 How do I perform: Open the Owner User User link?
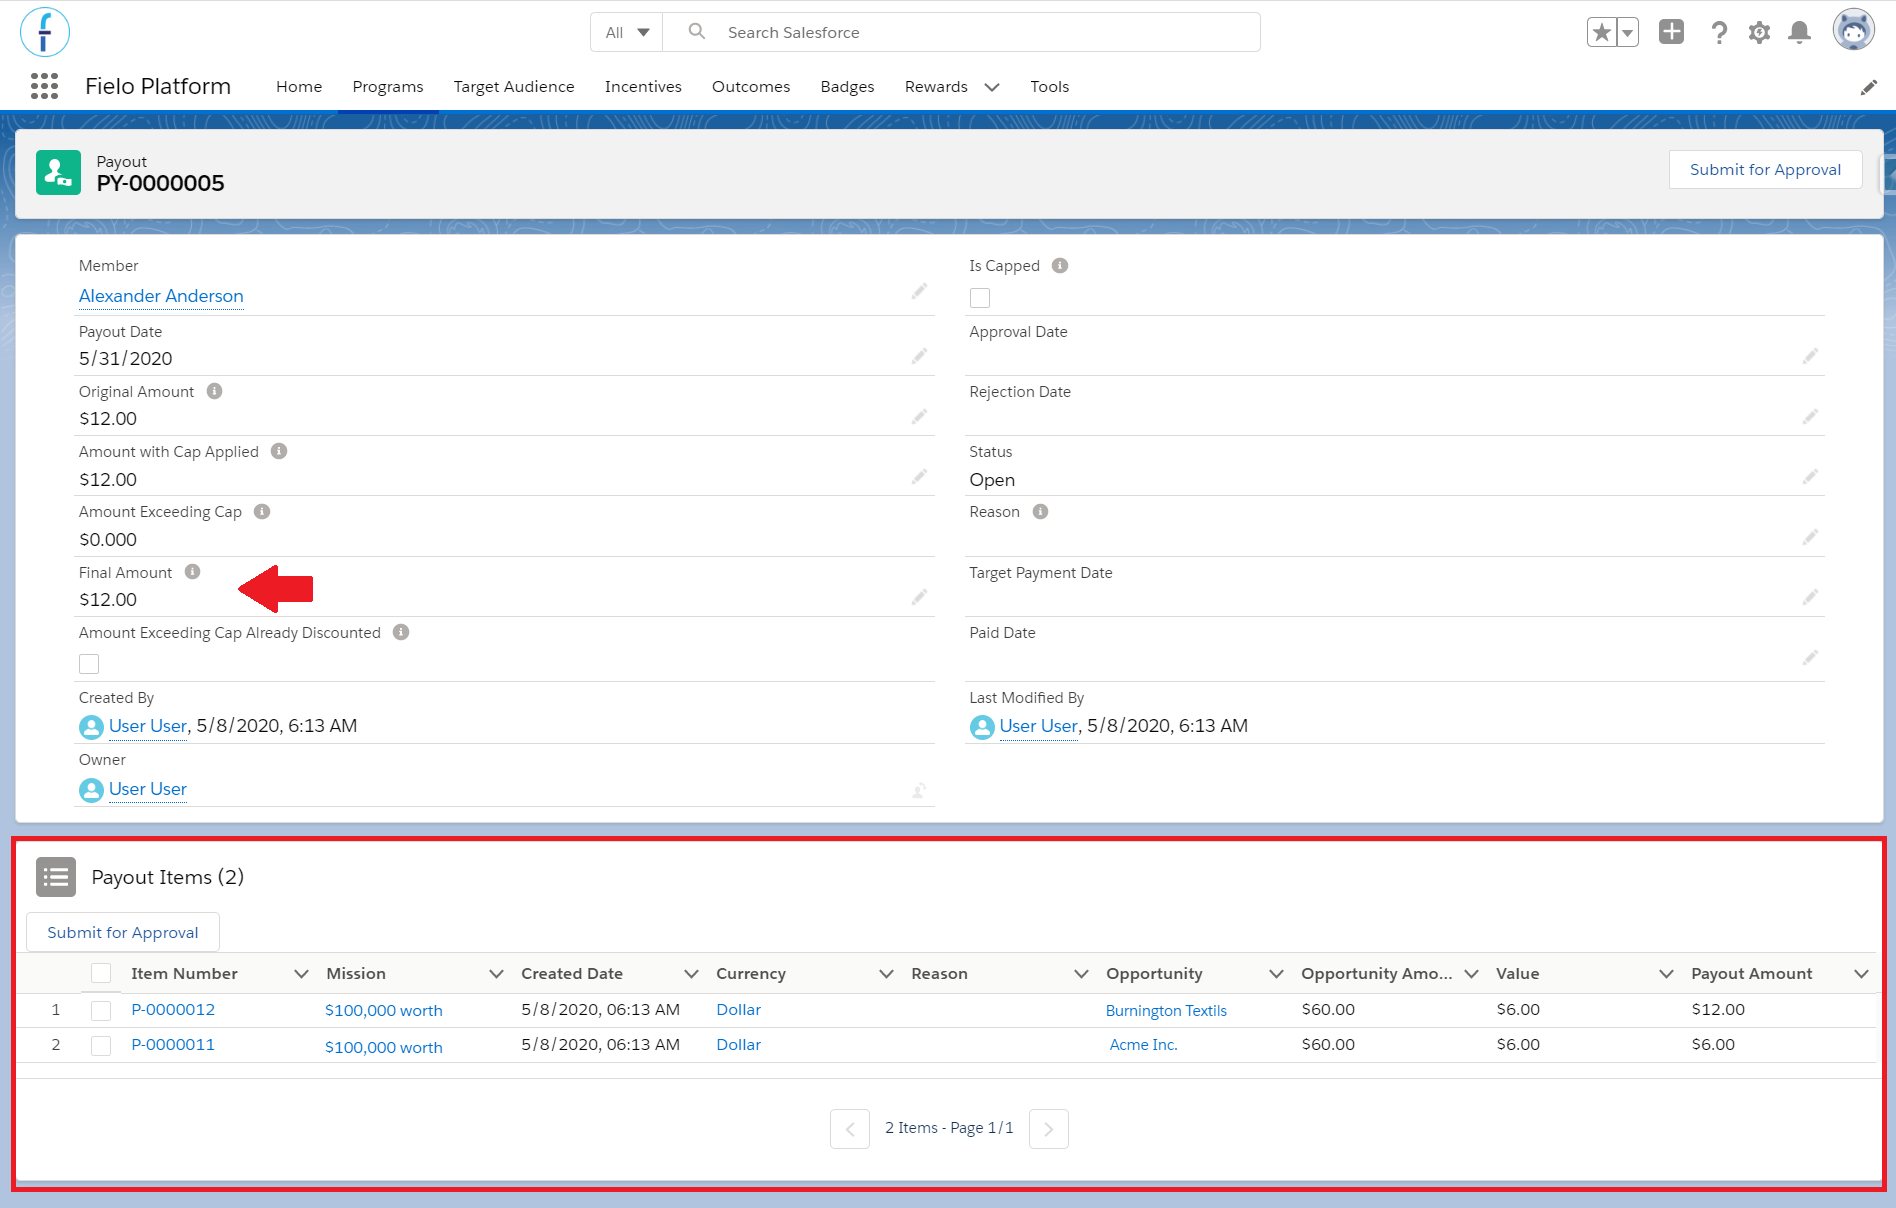point(148,789)
